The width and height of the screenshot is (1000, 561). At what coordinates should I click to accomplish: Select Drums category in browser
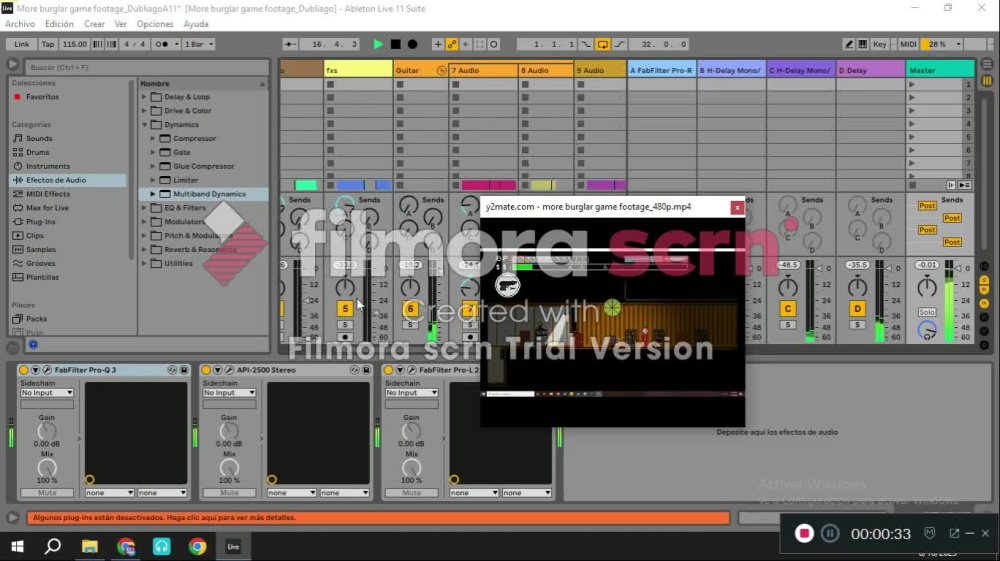click(x=38, y=152)
